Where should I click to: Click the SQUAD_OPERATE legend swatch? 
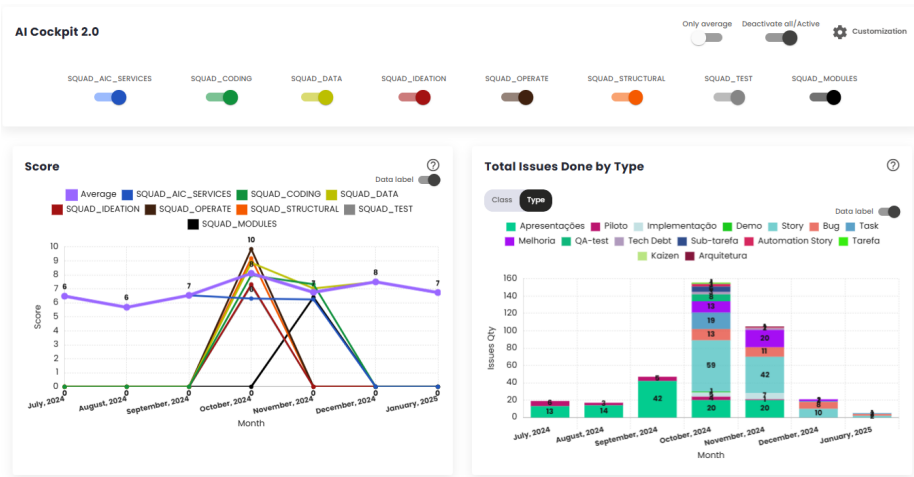150,209
